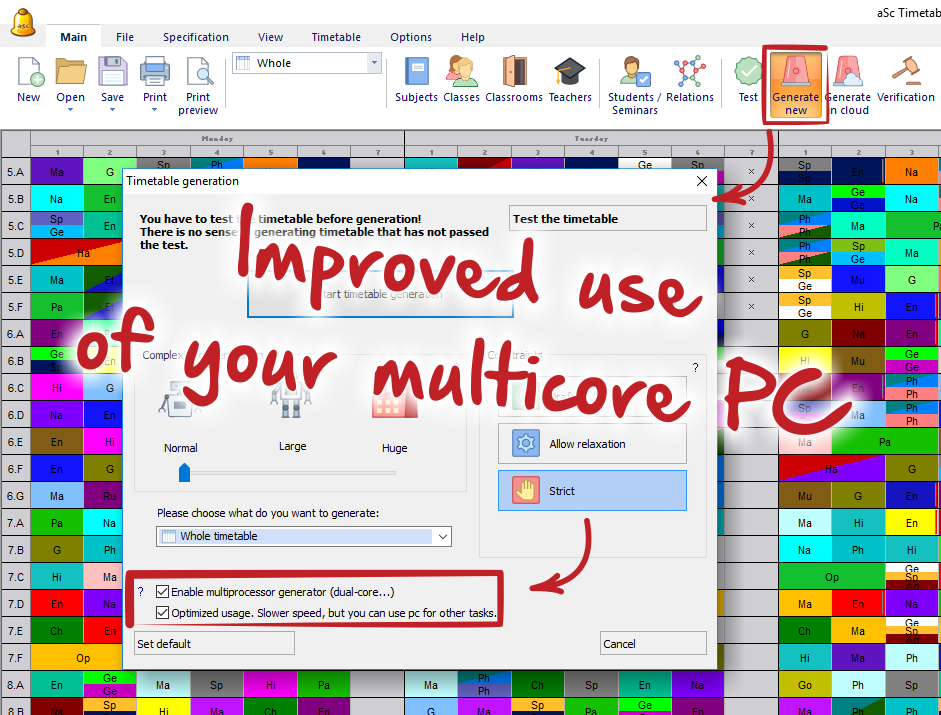Image resolution: width=941 pixels, height=715 pixels.
Task: Open the Verification gavel icon
Action: (905, 73)
